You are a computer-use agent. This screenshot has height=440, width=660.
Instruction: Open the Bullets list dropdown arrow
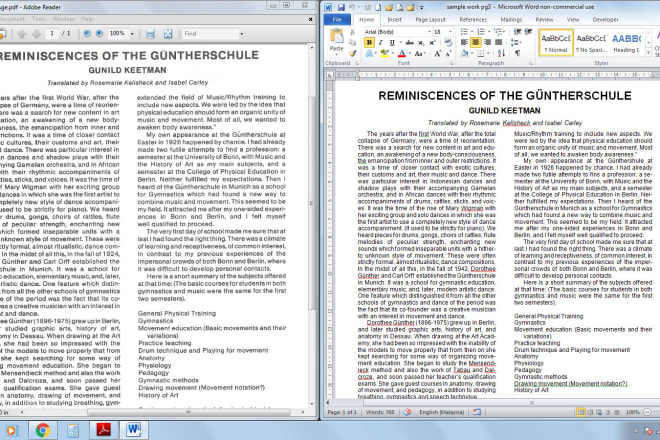pos(471,32)
